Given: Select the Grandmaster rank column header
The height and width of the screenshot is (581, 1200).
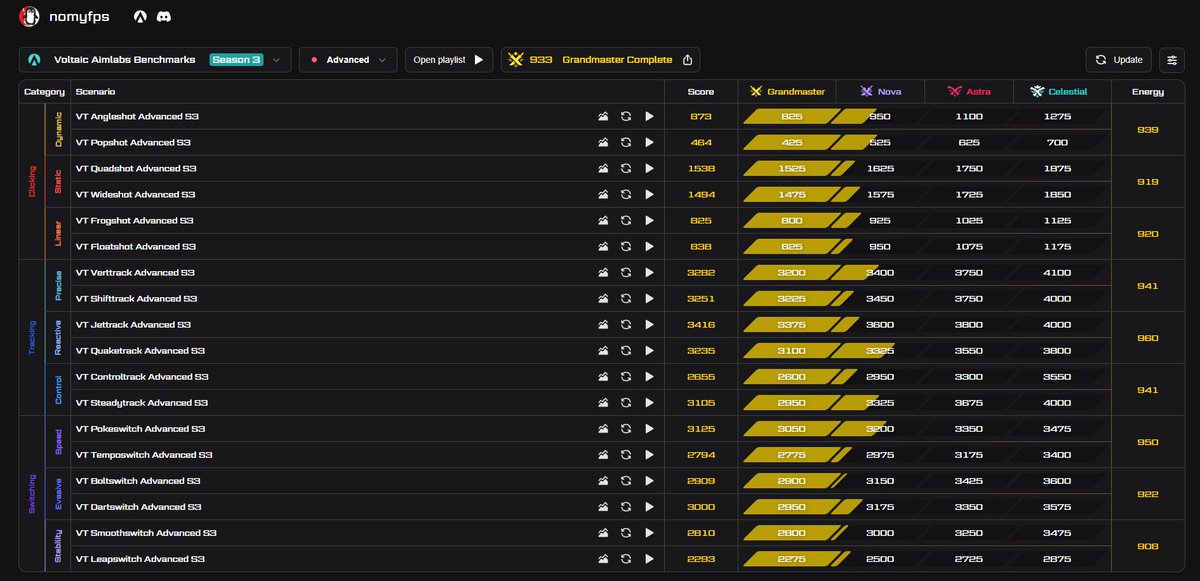Looking at the screenshot, I should [788, 91].
